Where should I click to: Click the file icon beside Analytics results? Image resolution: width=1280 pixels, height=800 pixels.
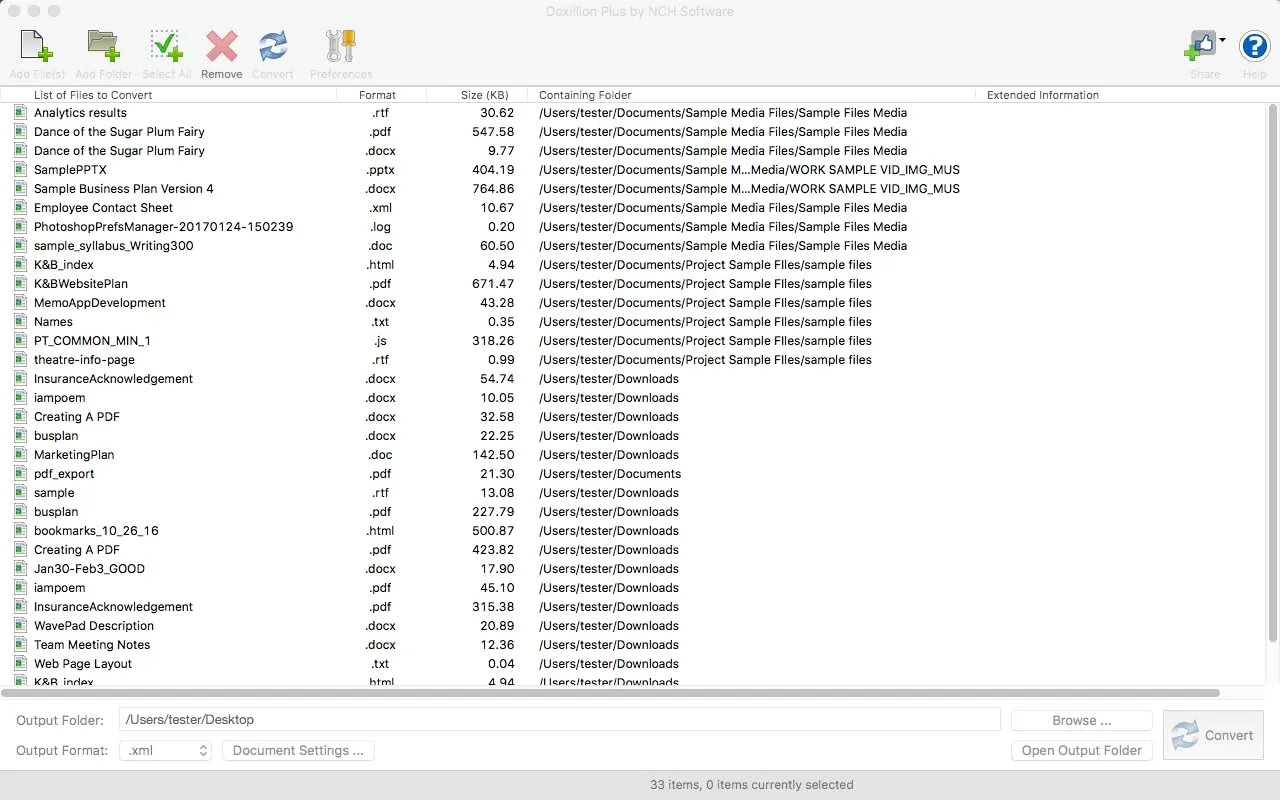point(20,113)
